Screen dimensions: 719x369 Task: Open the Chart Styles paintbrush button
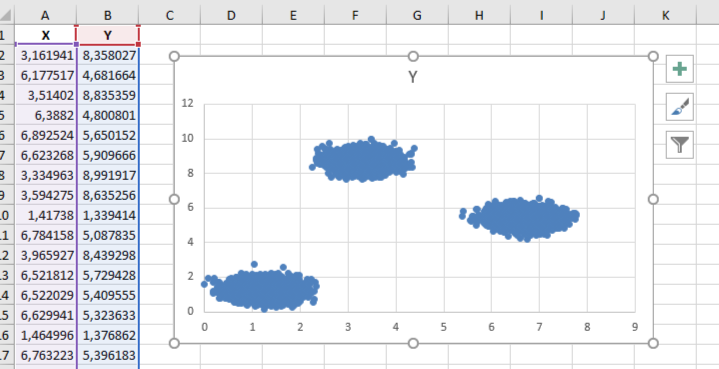click(680, 107)
